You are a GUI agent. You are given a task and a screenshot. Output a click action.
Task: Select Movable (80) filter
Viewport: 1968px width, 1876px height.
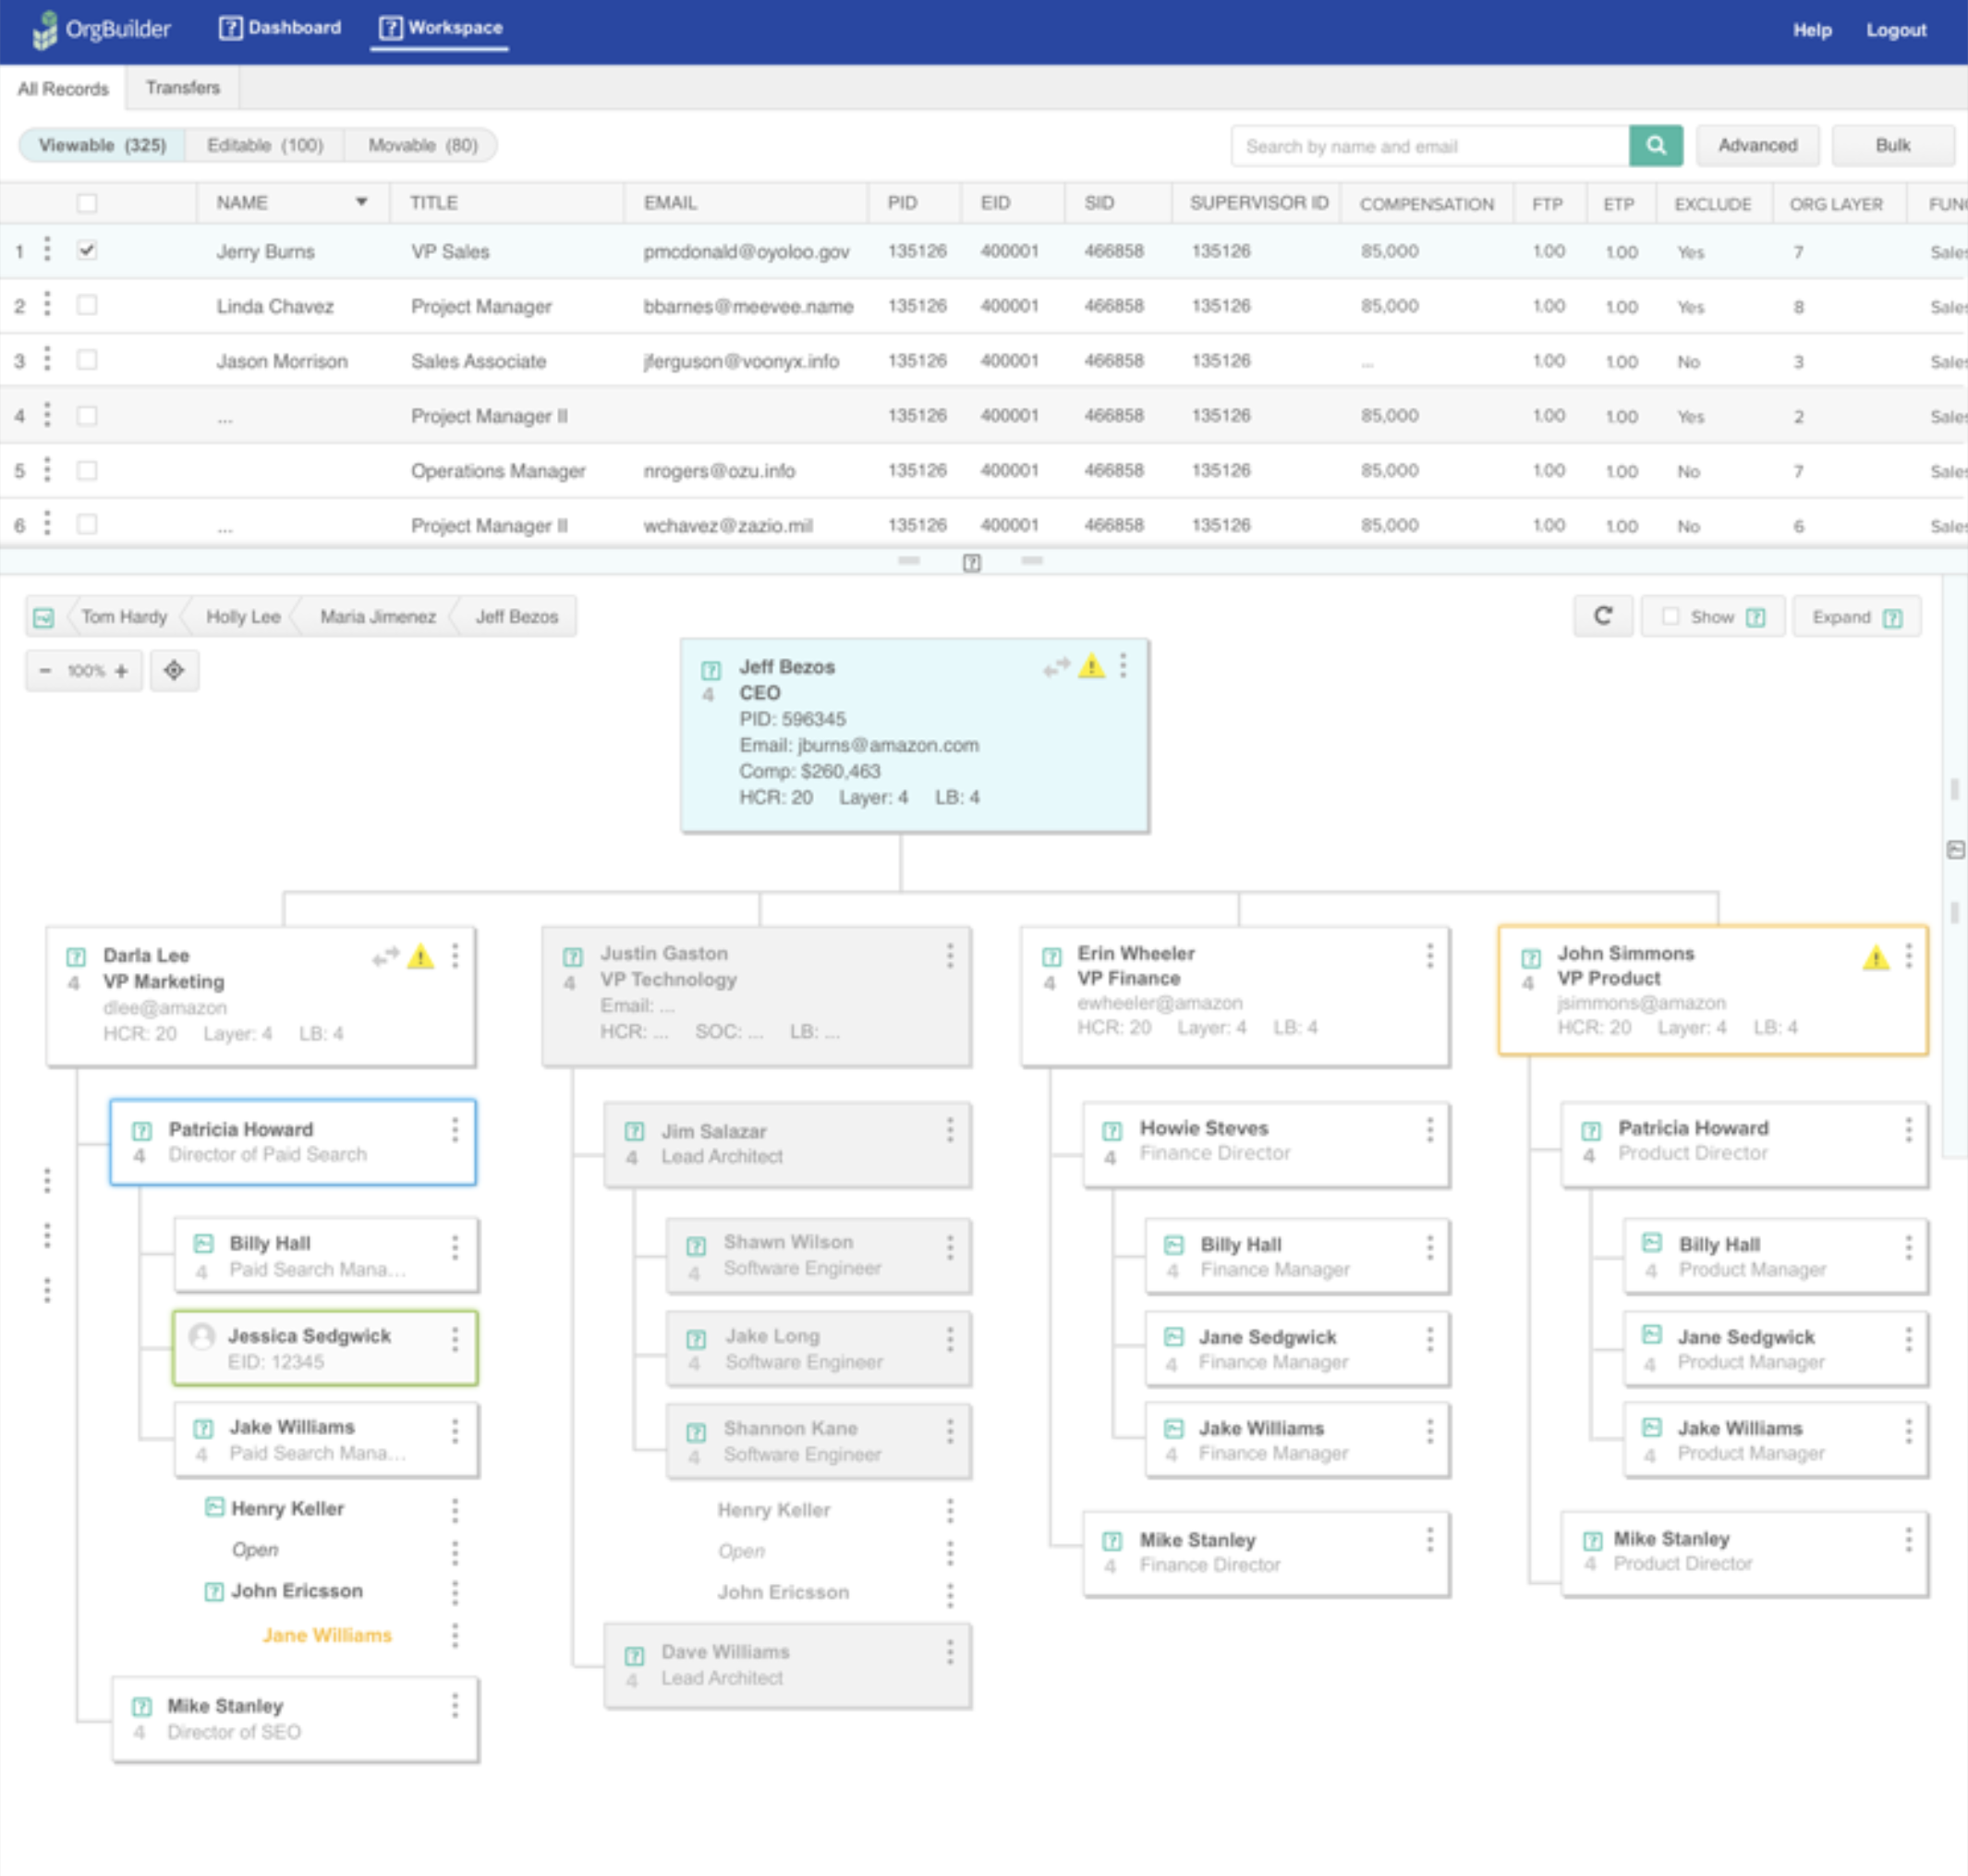click(x=422, y=146)
